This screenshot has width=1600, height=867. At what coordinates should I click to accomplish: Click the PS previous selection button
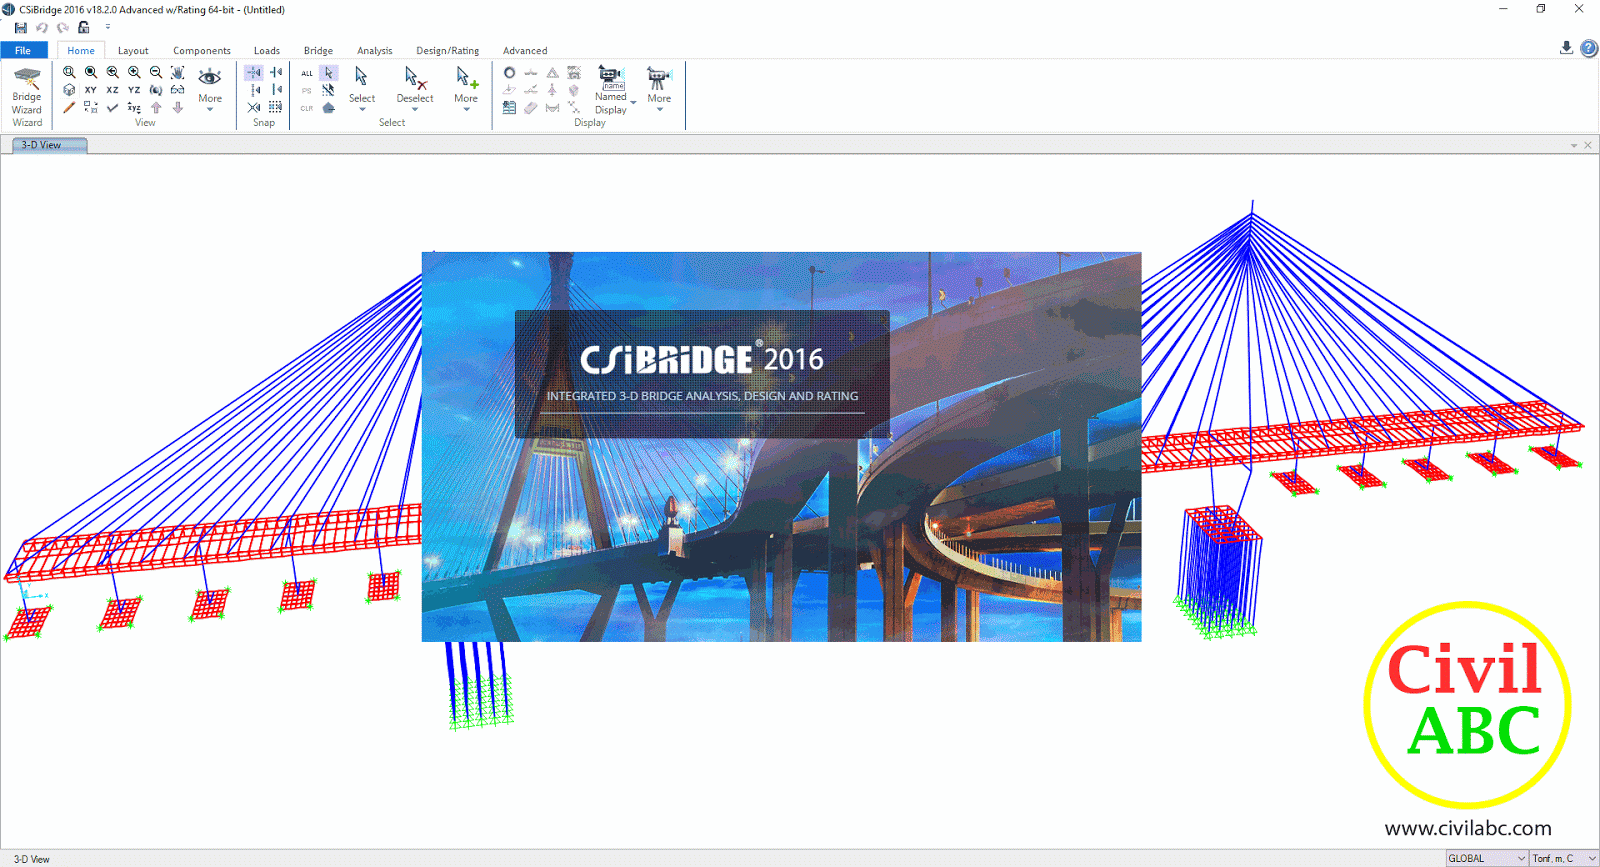coord(307,91)
